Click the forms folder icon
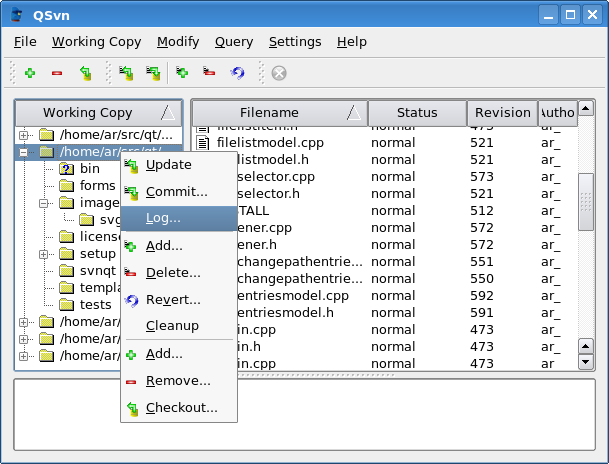This screenshot has width=609, height=464. [66, 186]
